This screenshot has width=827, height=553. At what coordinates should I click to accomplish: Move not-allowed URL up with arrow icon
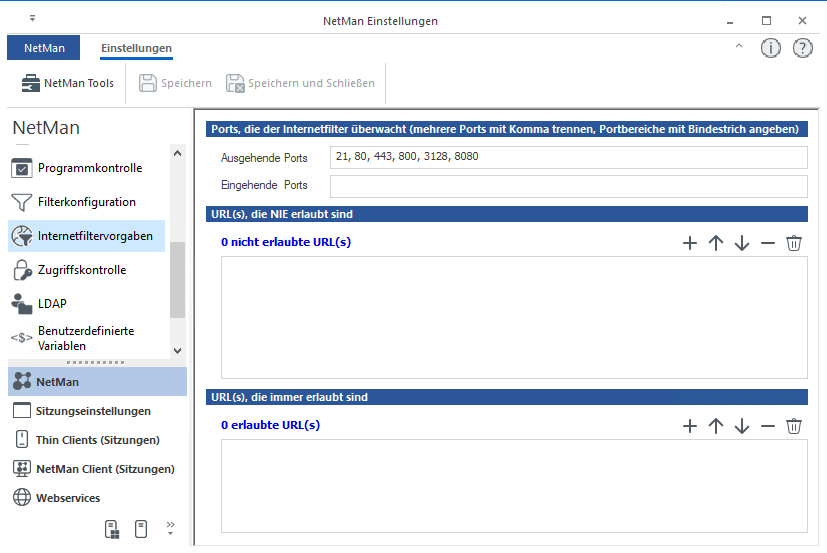tap(715, 243)
